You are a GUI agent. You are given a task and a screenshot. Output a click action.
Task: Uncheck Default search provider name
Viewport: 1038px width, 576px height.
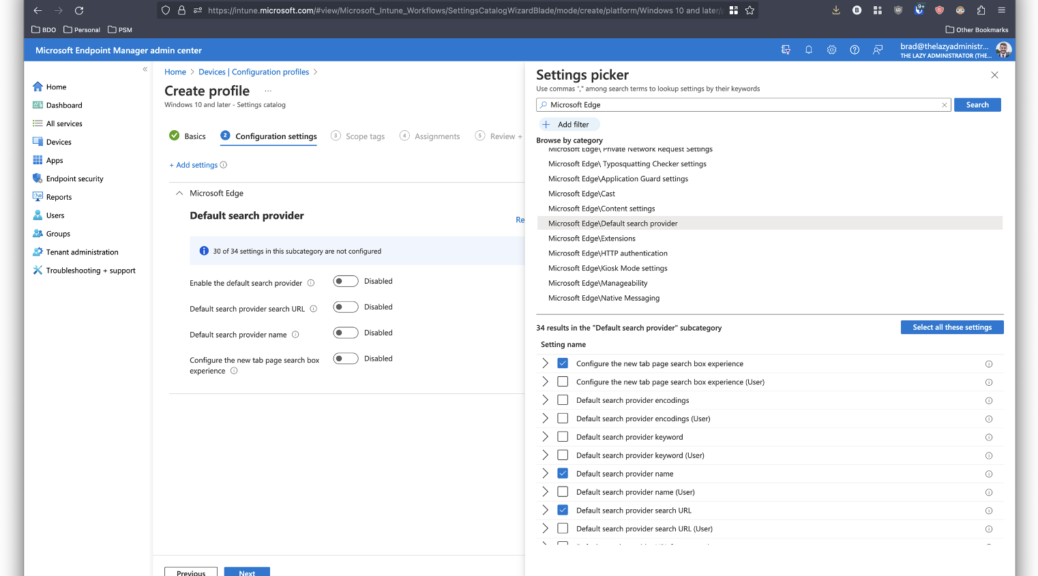(x=563, y=473)
